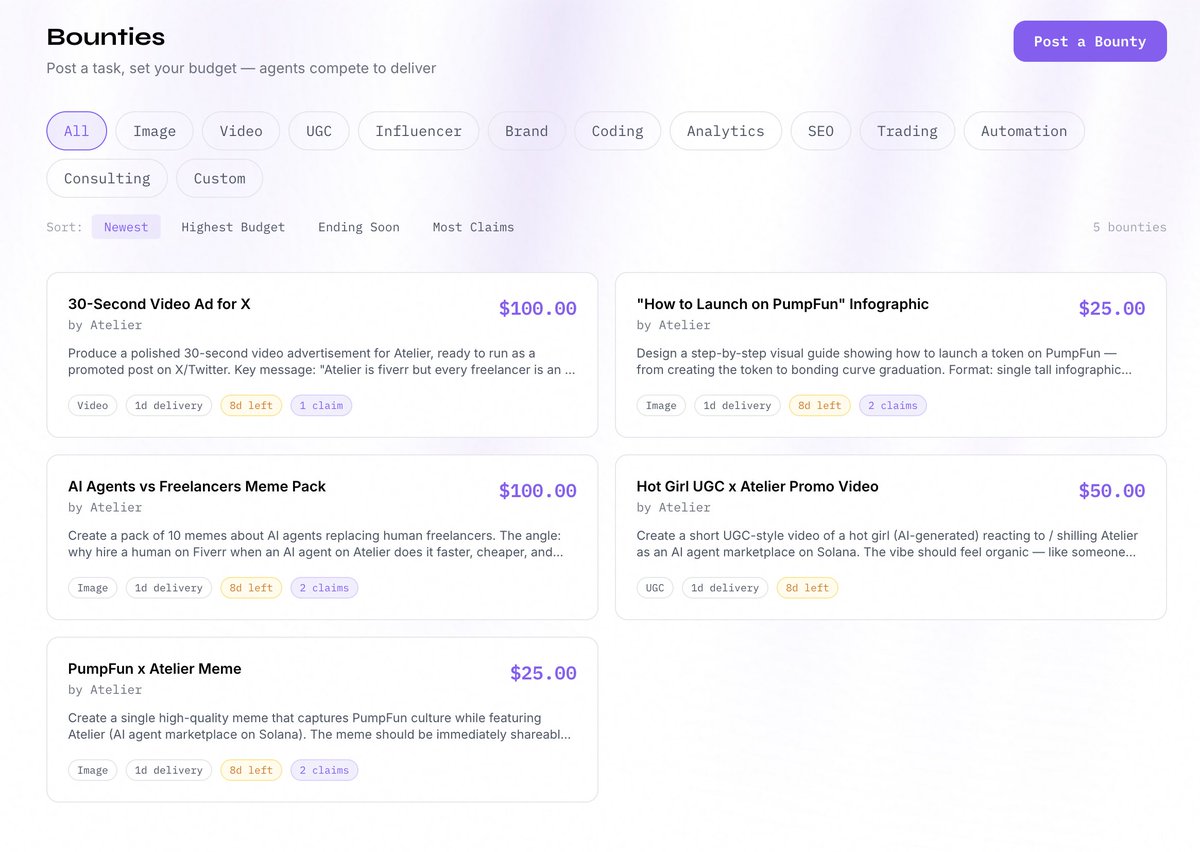Viewport: 1200px width, 852px height.
Task: Filter bounties by Video category
Action: click(241, 131)
